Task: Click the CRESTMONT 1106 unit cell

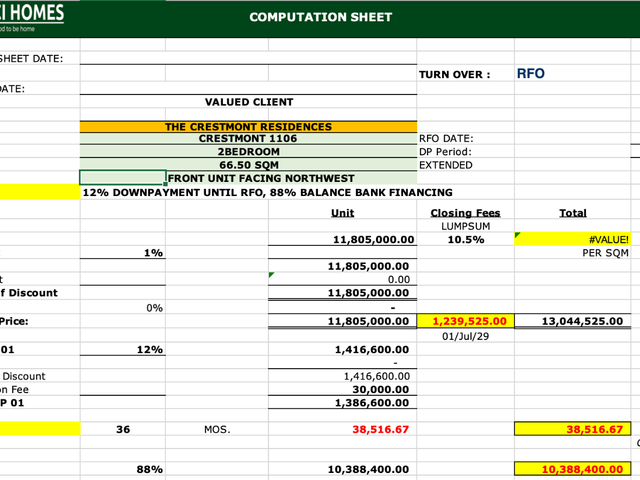Action: click(248, 138)
